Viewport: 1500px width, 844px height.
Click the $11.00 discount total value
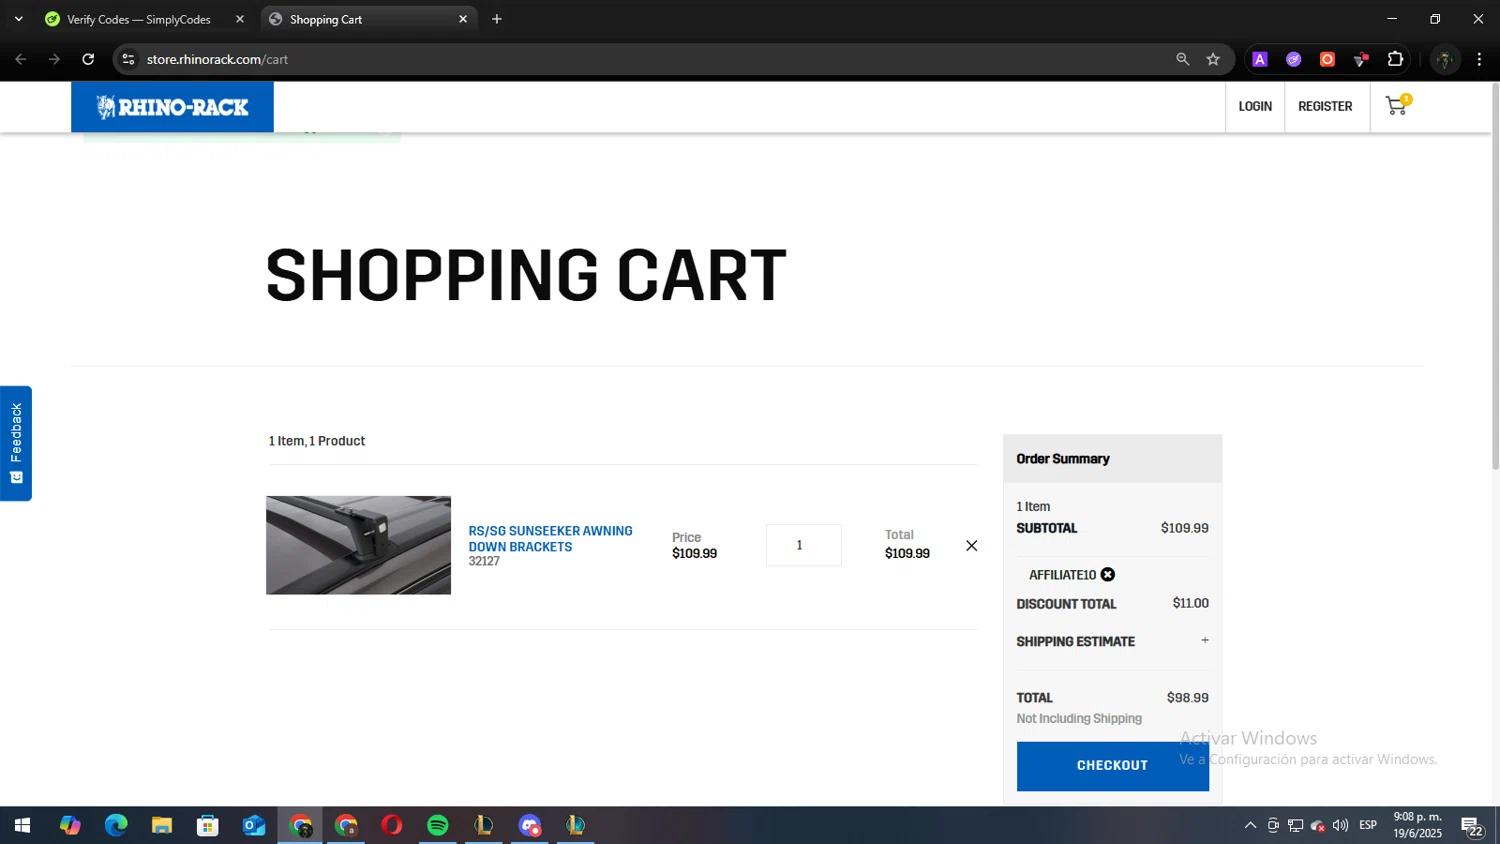point(1190,603)
